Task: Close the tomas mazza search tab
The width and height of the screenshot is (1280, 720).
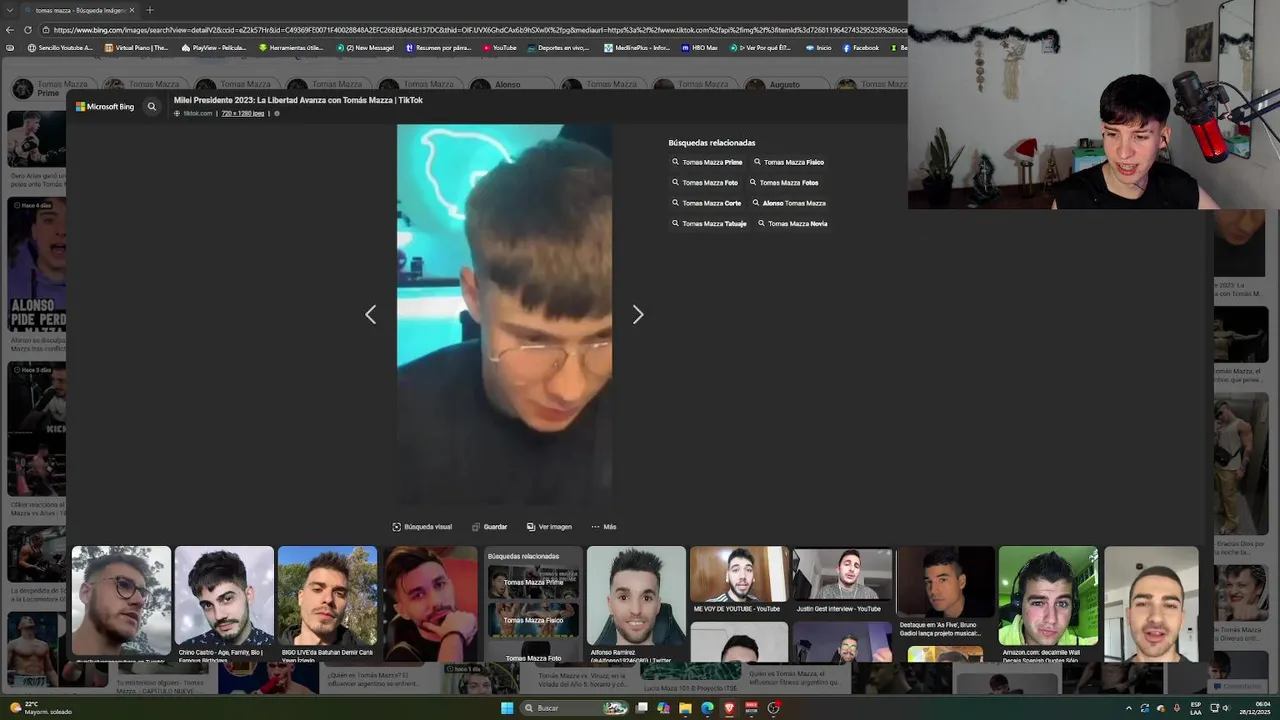Action: [x=132, y=10]
